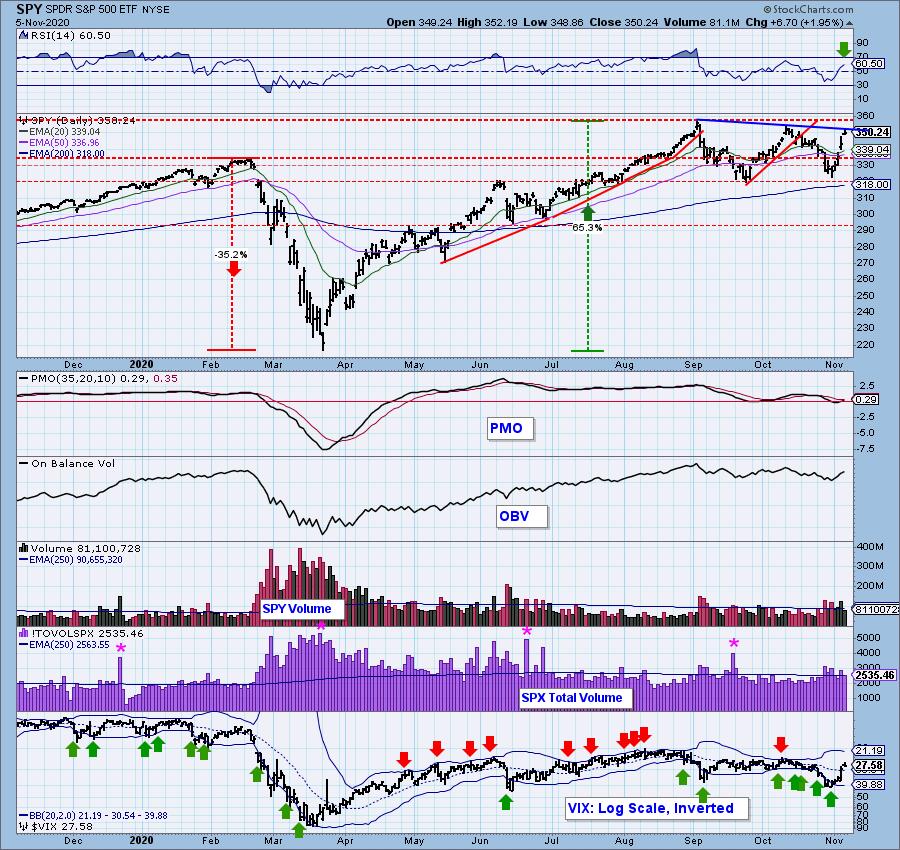
Task: Click the green down arrow in the RSI panel
Action: (x=843, y=49)
